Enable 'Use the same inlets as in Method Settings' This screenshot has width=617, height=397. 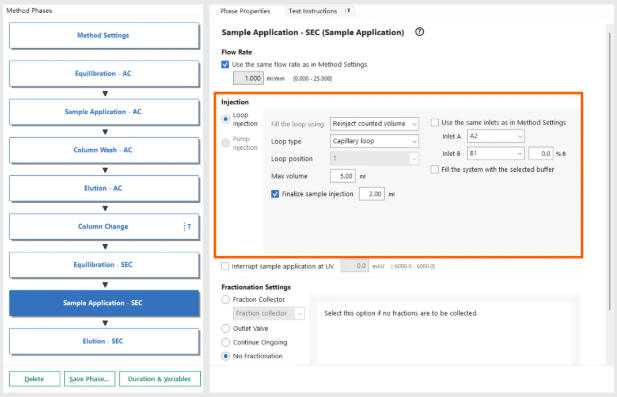point(434,123)
